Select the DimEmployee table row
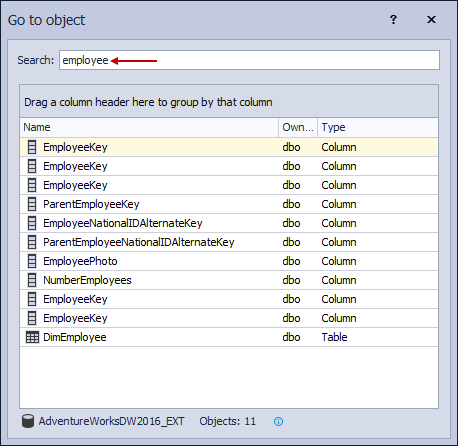Viewport: 458px width, 446px height. point(229,337)
